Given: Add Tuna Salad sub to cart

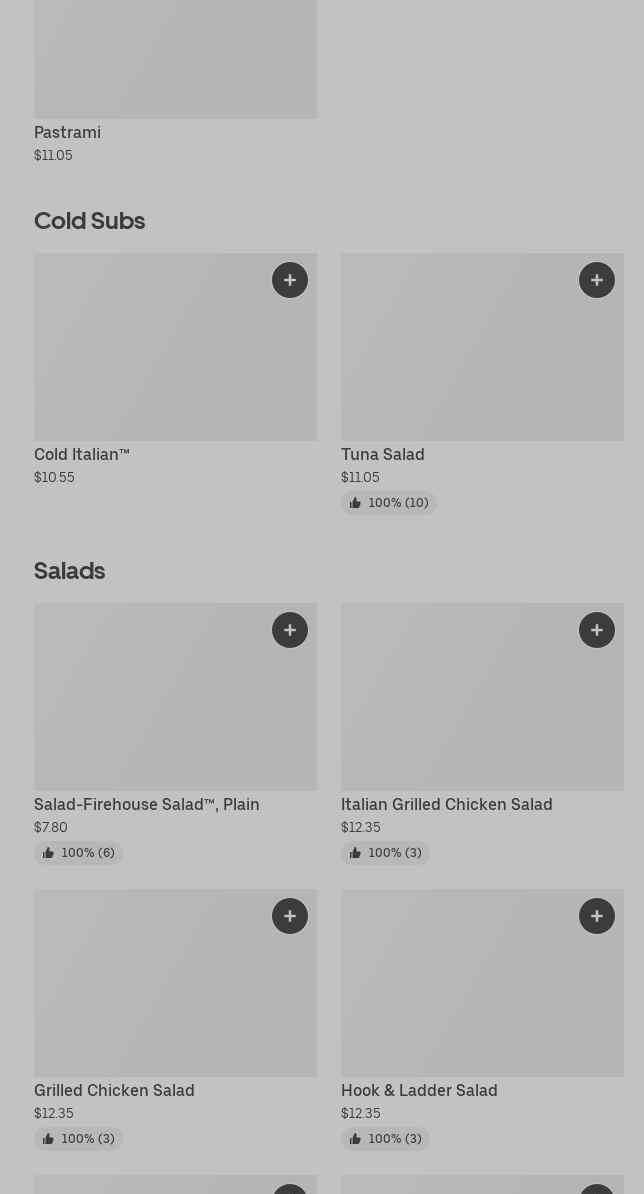Looking at the screenshot, I should (597, 280).
